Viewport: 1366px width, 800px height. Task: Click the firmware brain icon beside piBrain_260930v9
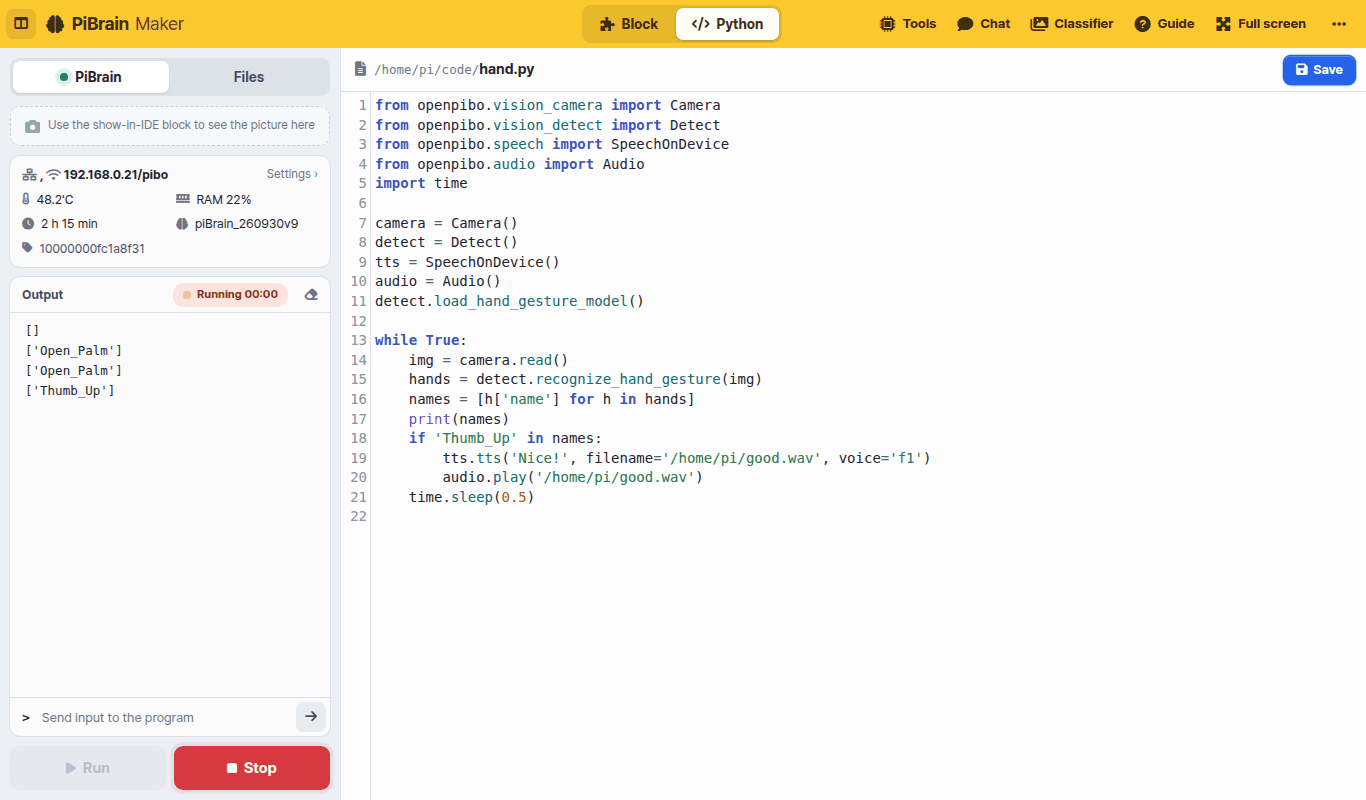(182, 224)
